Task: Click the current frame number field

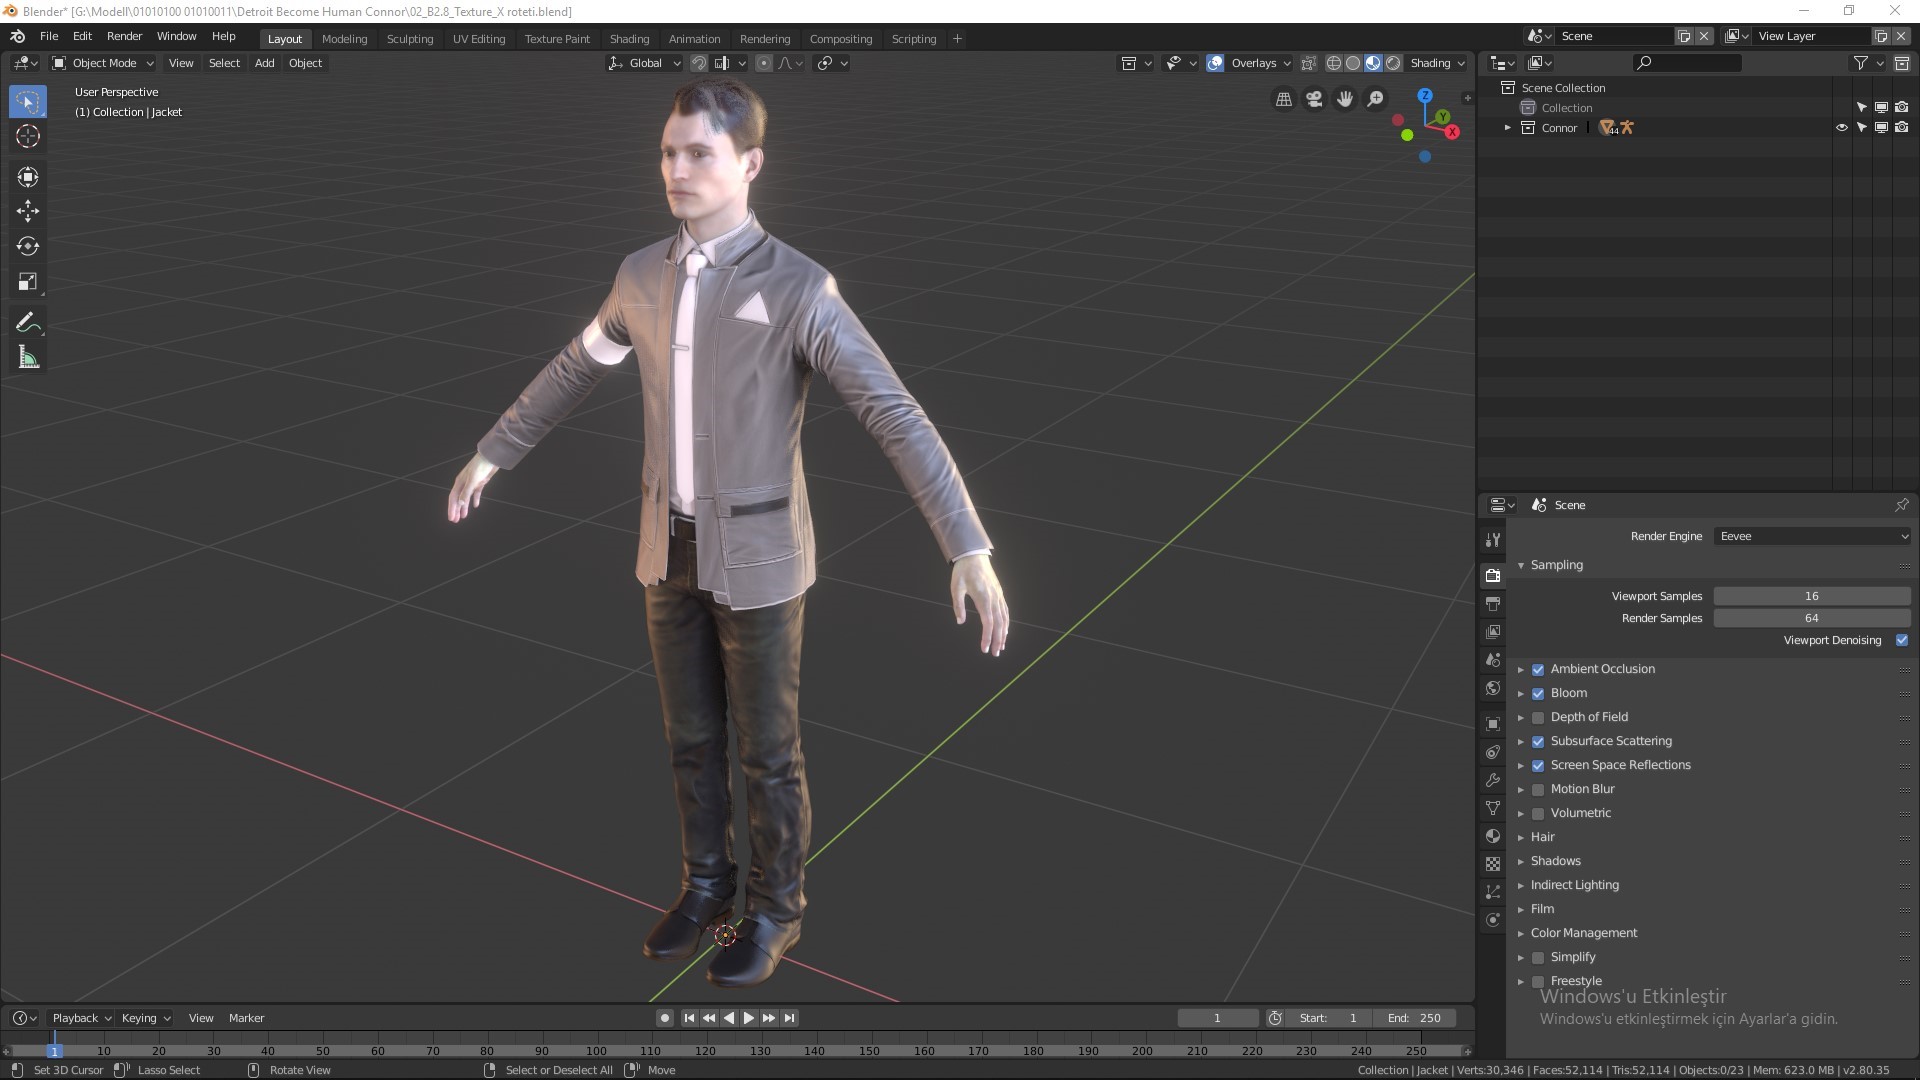Action: coord(1217,1018)
